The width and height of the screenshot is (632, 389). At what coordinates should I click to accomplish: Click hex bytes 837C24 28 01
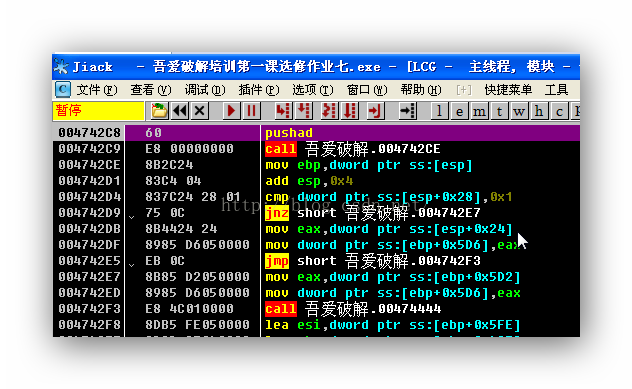[x=193, y=197]
